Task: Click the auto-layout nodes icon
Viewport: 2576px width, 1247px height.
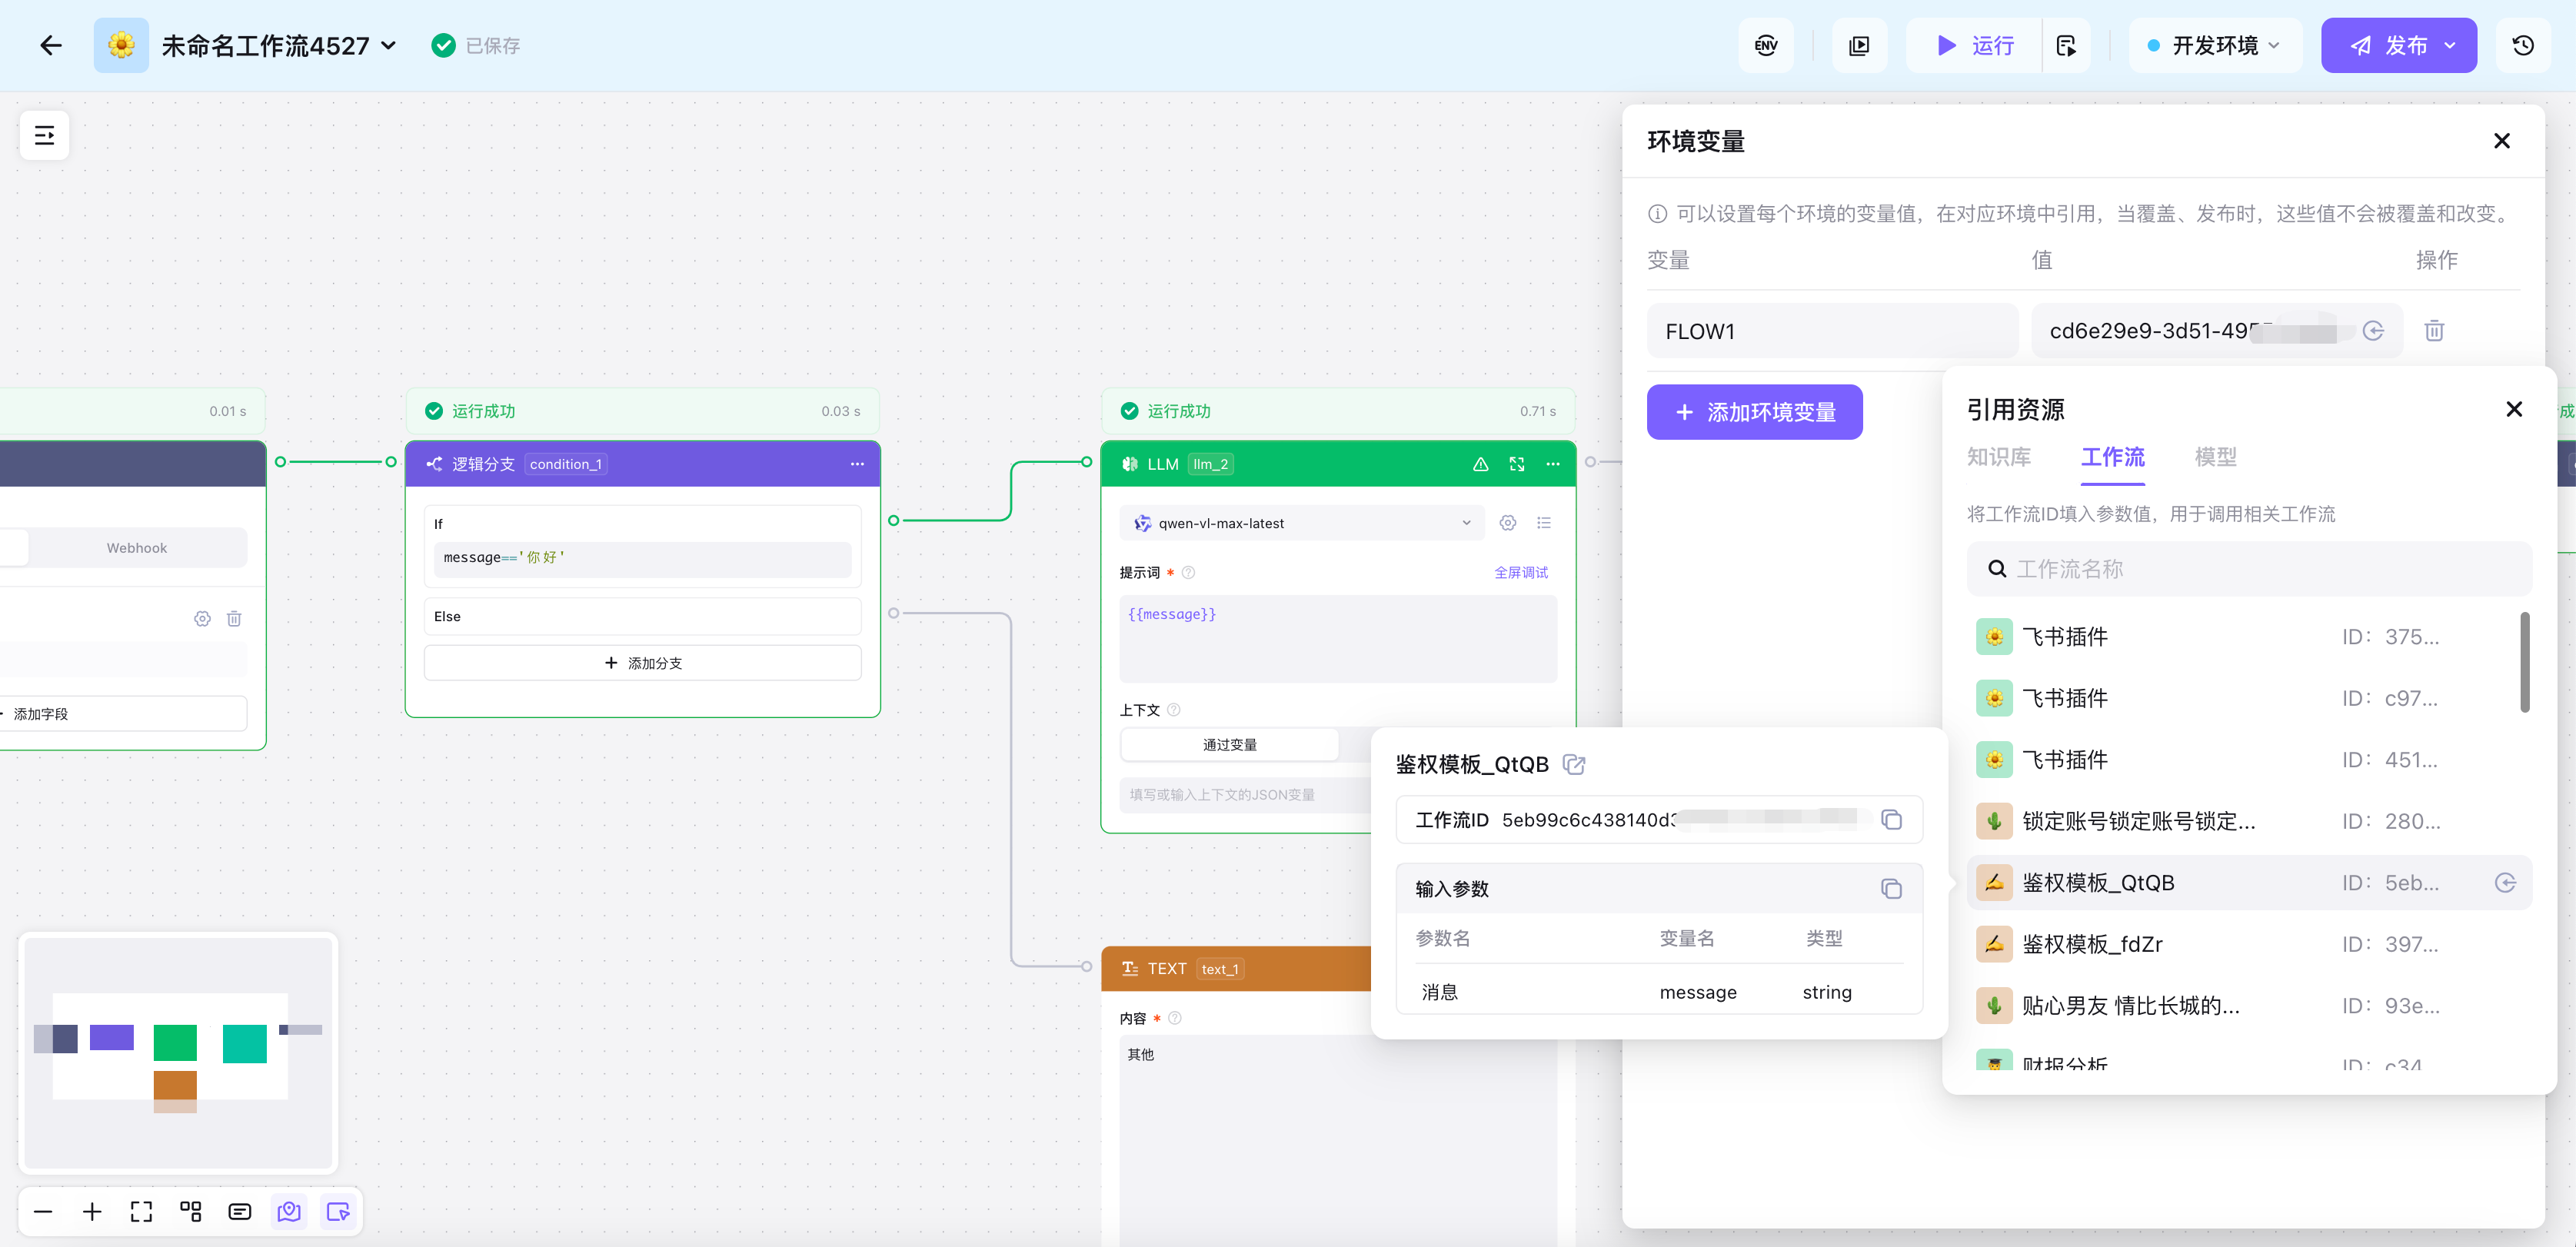Action: click(x=190, y=1212)
